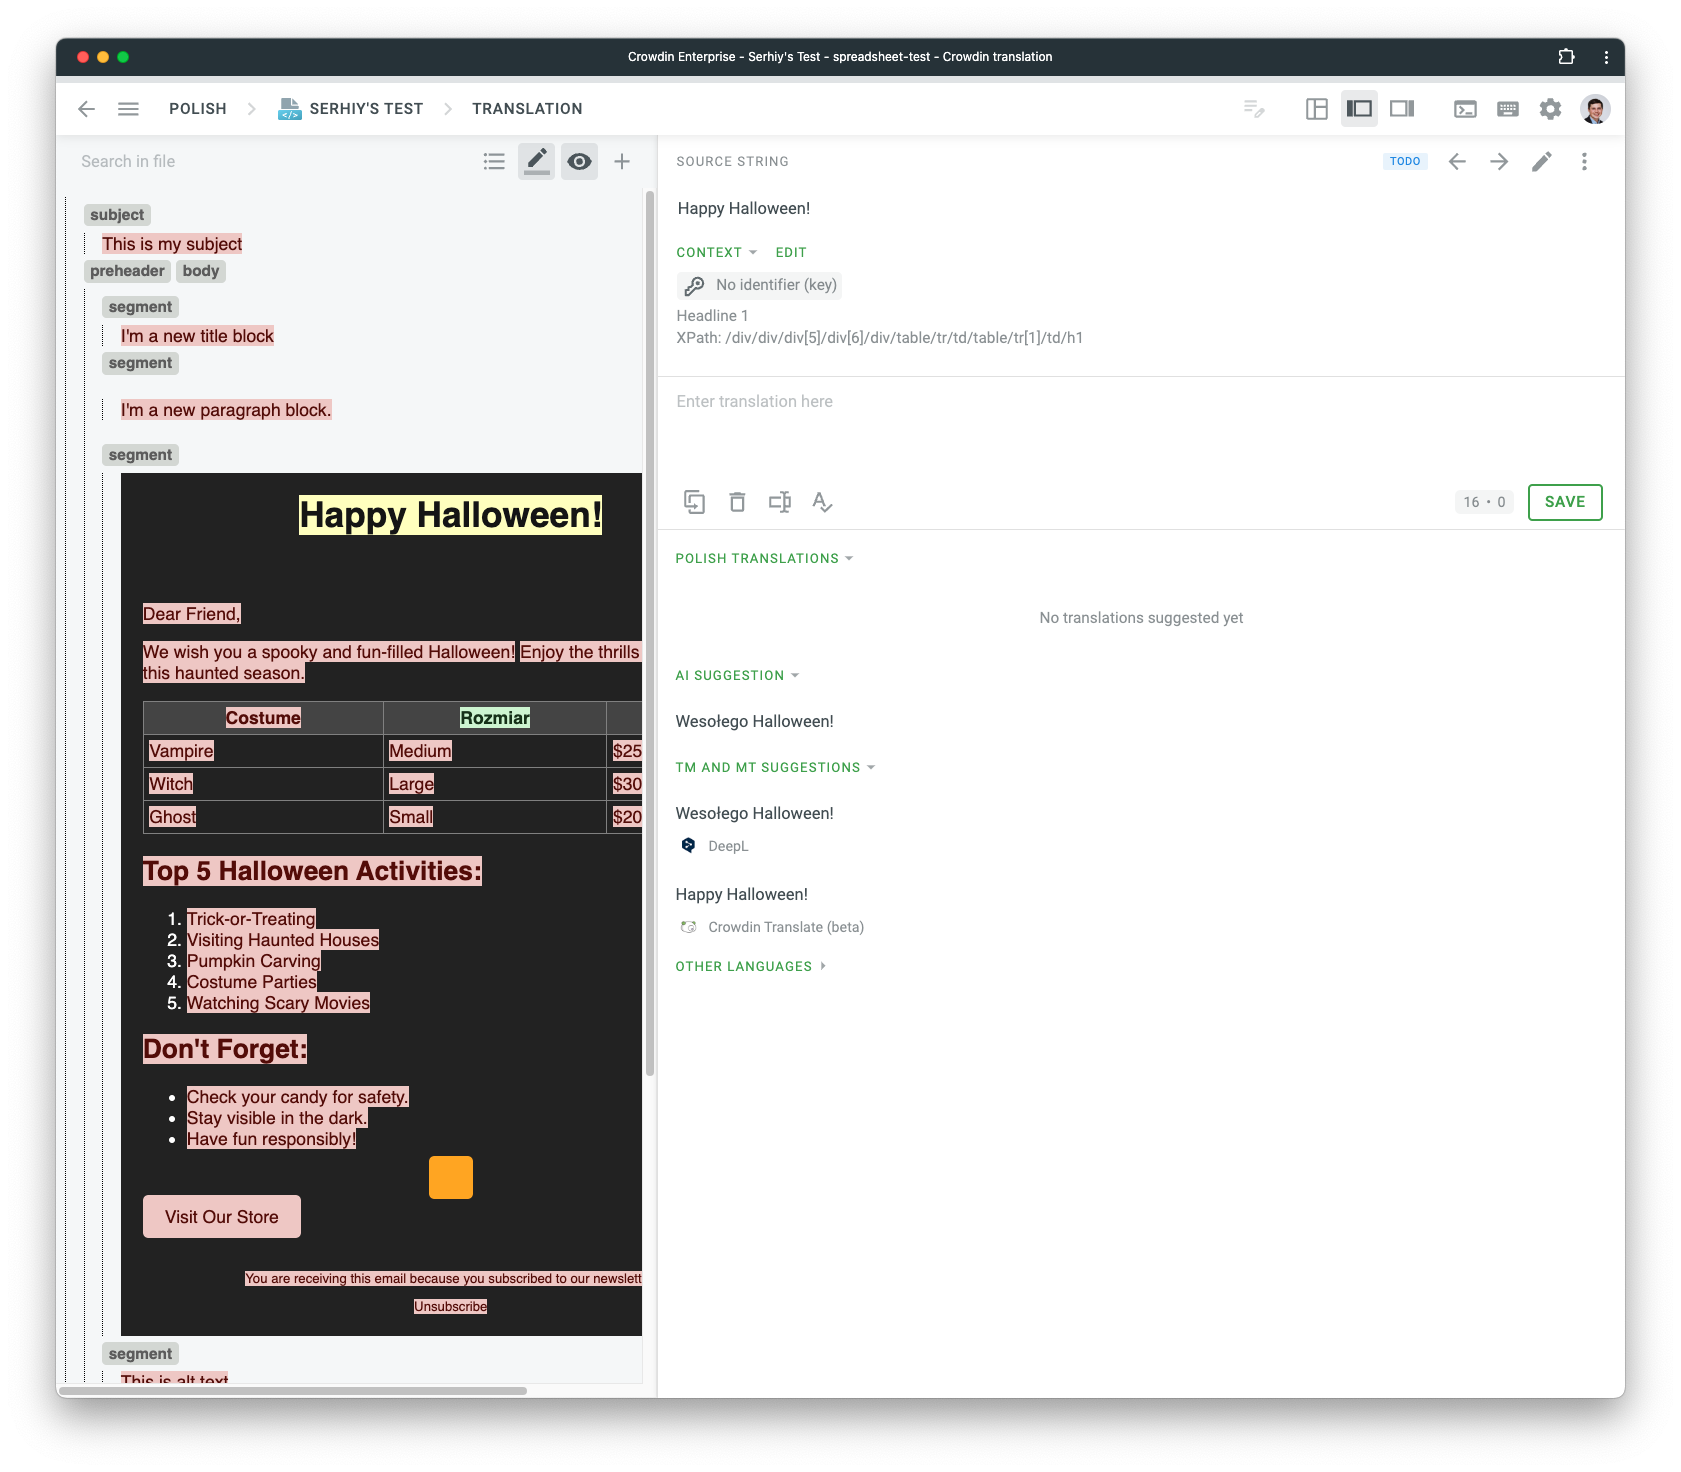Open the browser extensions puzzle icon

click(x=1567, y=57)
